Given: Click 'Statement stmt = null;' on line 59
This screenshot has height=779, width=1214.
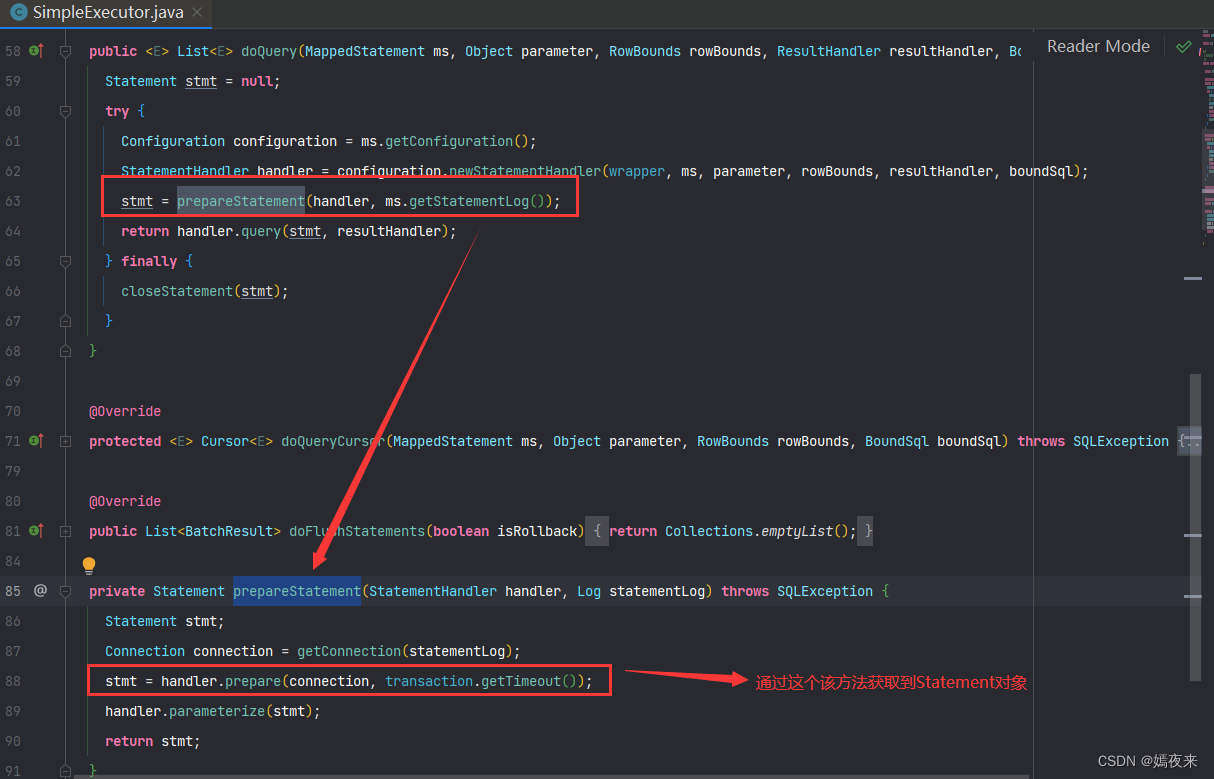Looking at the screenshot, I should (x=193, y=81).
